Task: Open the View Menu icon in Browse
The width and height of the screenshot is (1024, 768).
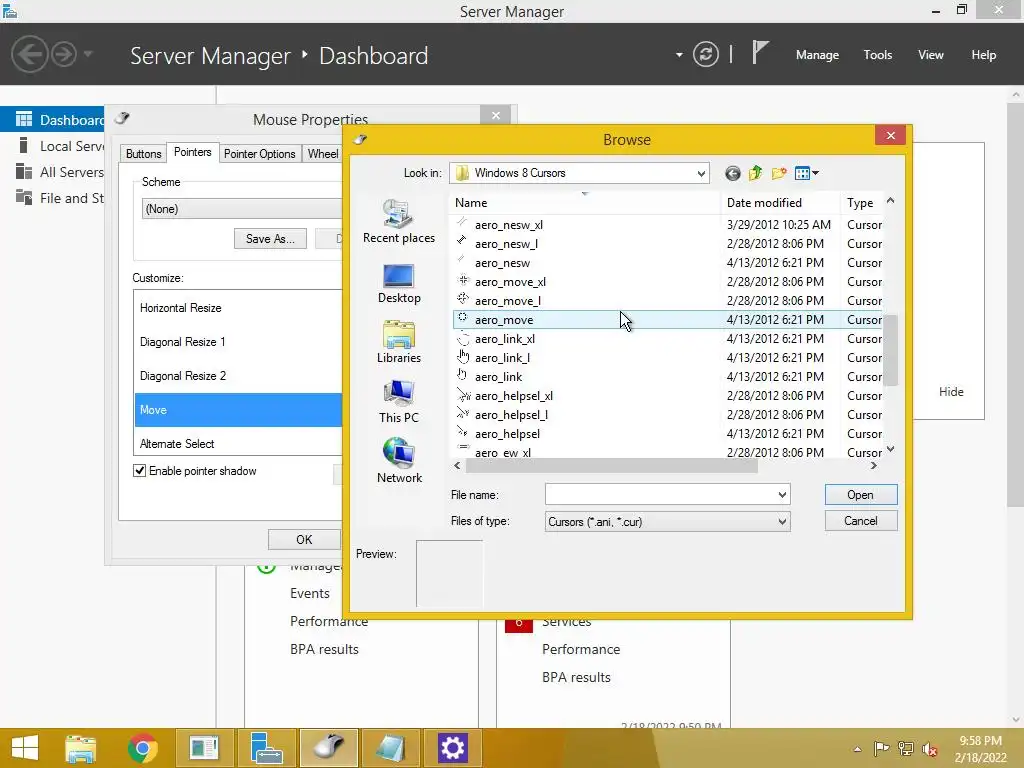Action: point(807,173)
